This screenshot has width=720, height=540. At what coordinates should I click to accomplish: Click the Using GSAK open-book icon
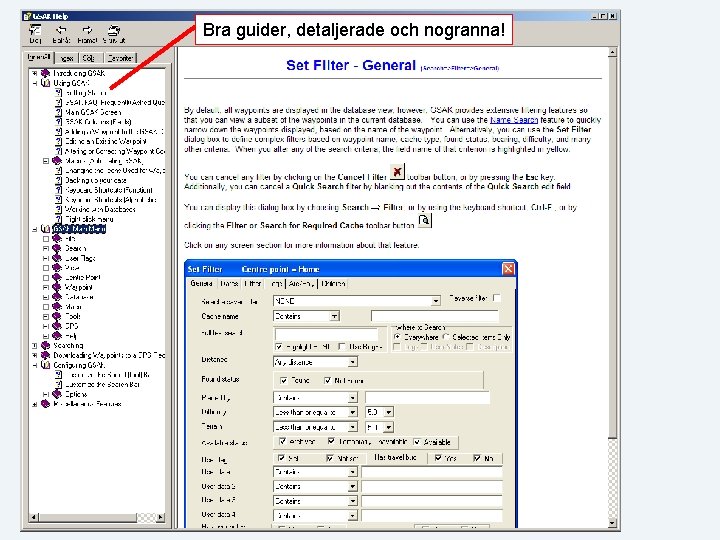45,83
